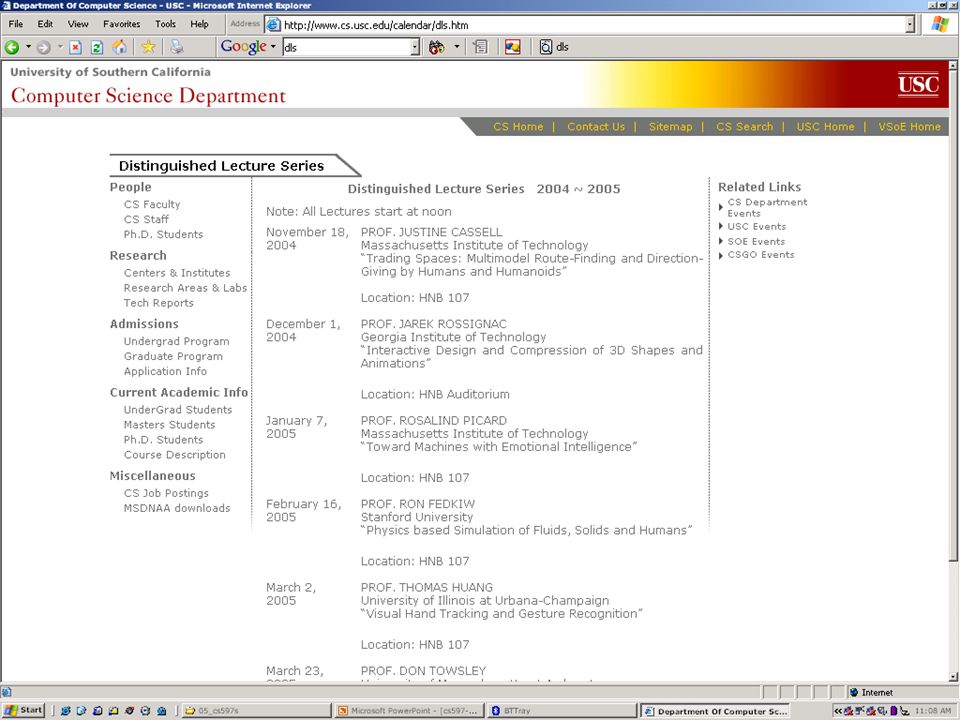This screenshot has height=720, width=960.
Task: Stop page loading with the red X icon
Action: pos(75,47)
